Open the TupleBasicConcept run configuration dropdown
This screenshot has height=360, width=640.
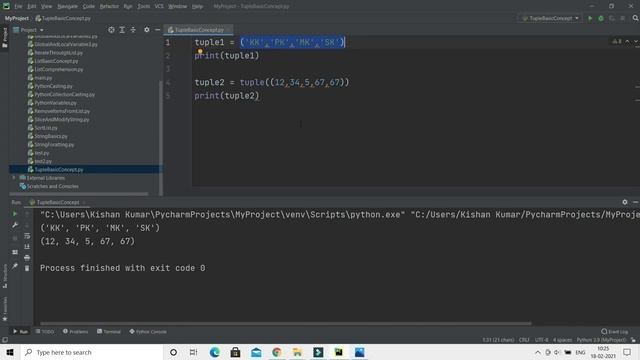[551, 18]
